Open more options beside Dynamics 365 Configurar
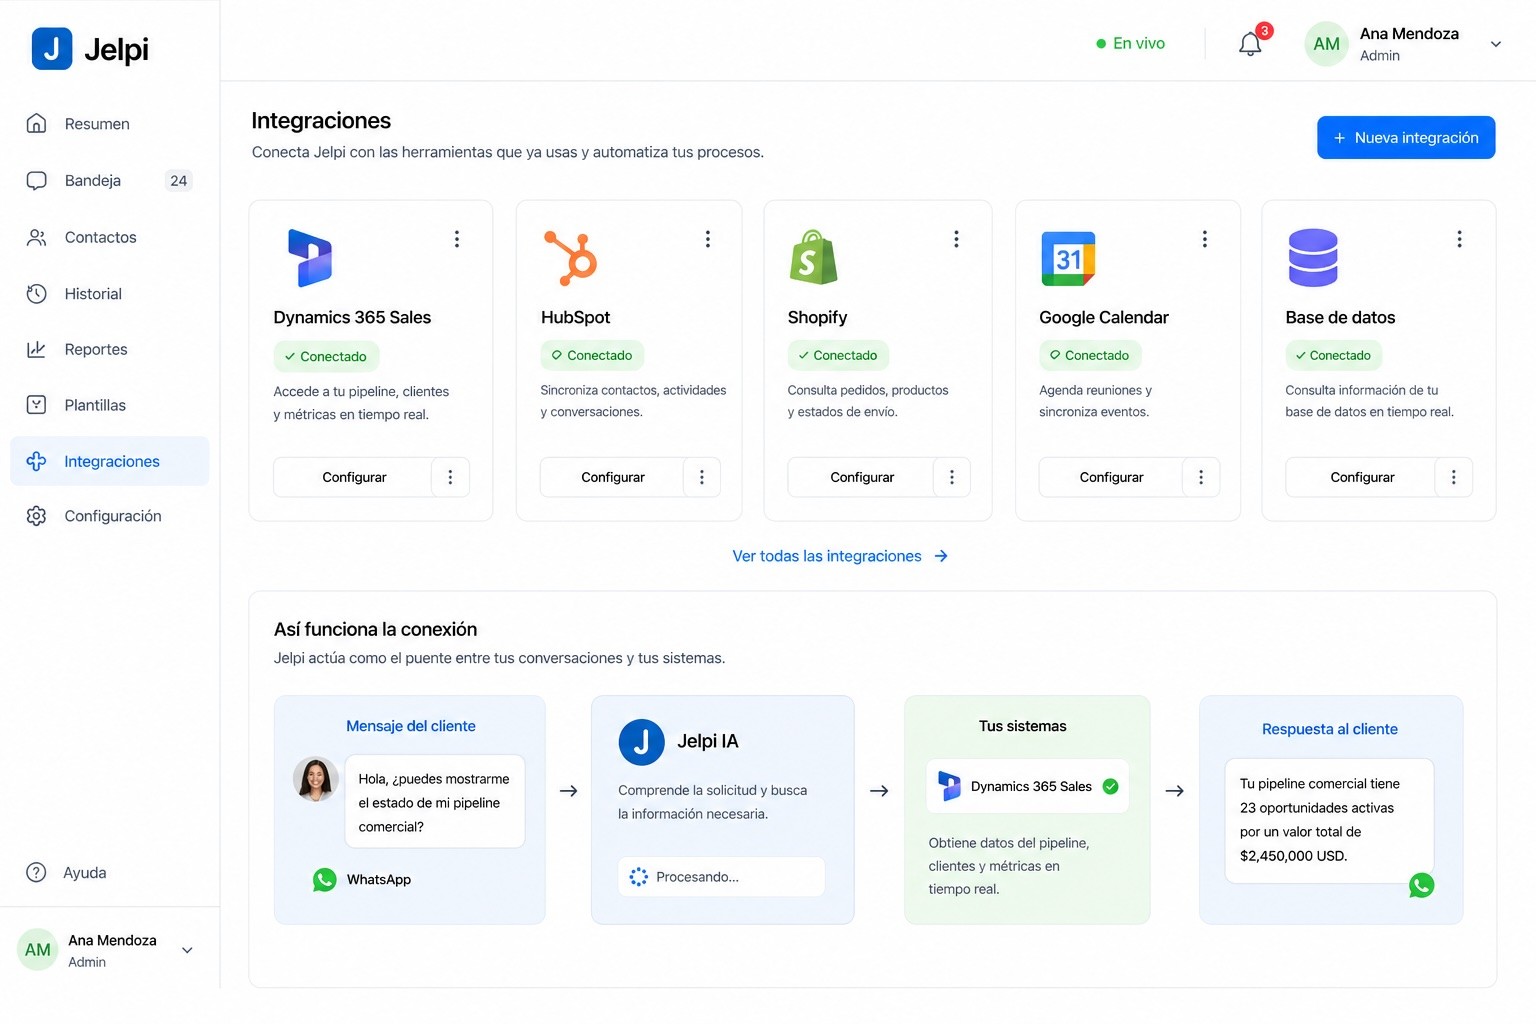Screen dimensions: 1536x1024 [x=451, y=477]
